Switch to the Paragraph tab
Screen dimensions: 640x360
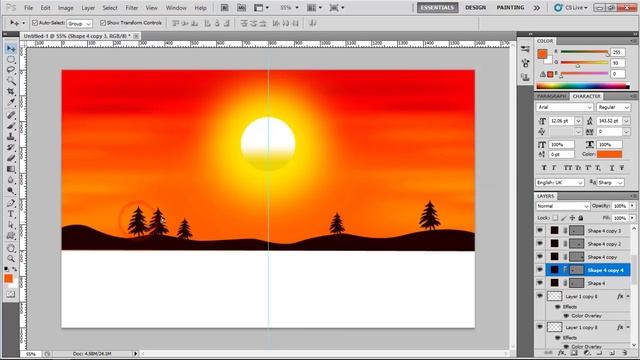tap(552, 96)
